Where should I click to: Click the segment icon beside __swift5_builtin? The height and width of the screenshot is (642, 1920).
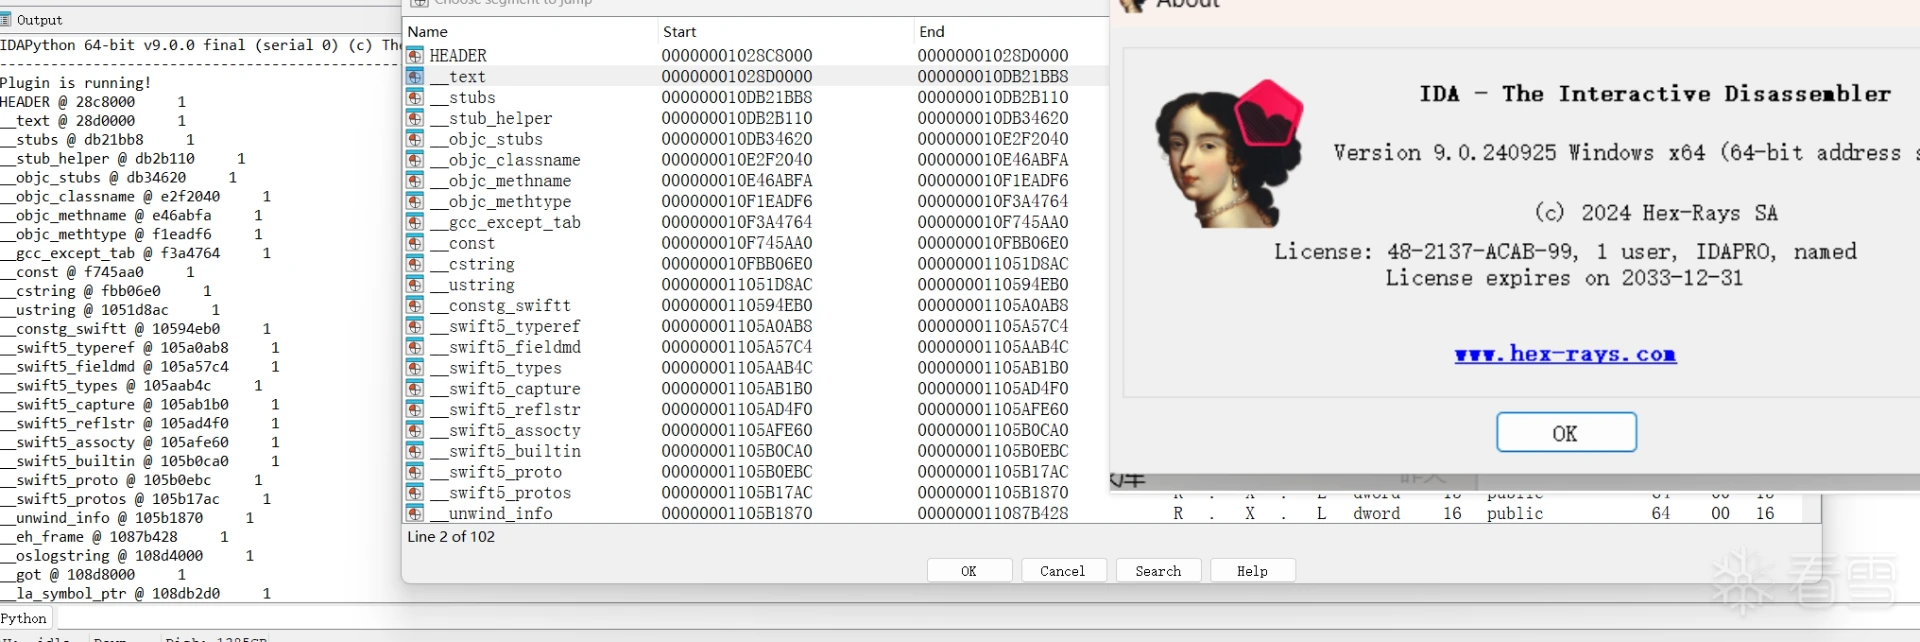click(x=414, y=451)
